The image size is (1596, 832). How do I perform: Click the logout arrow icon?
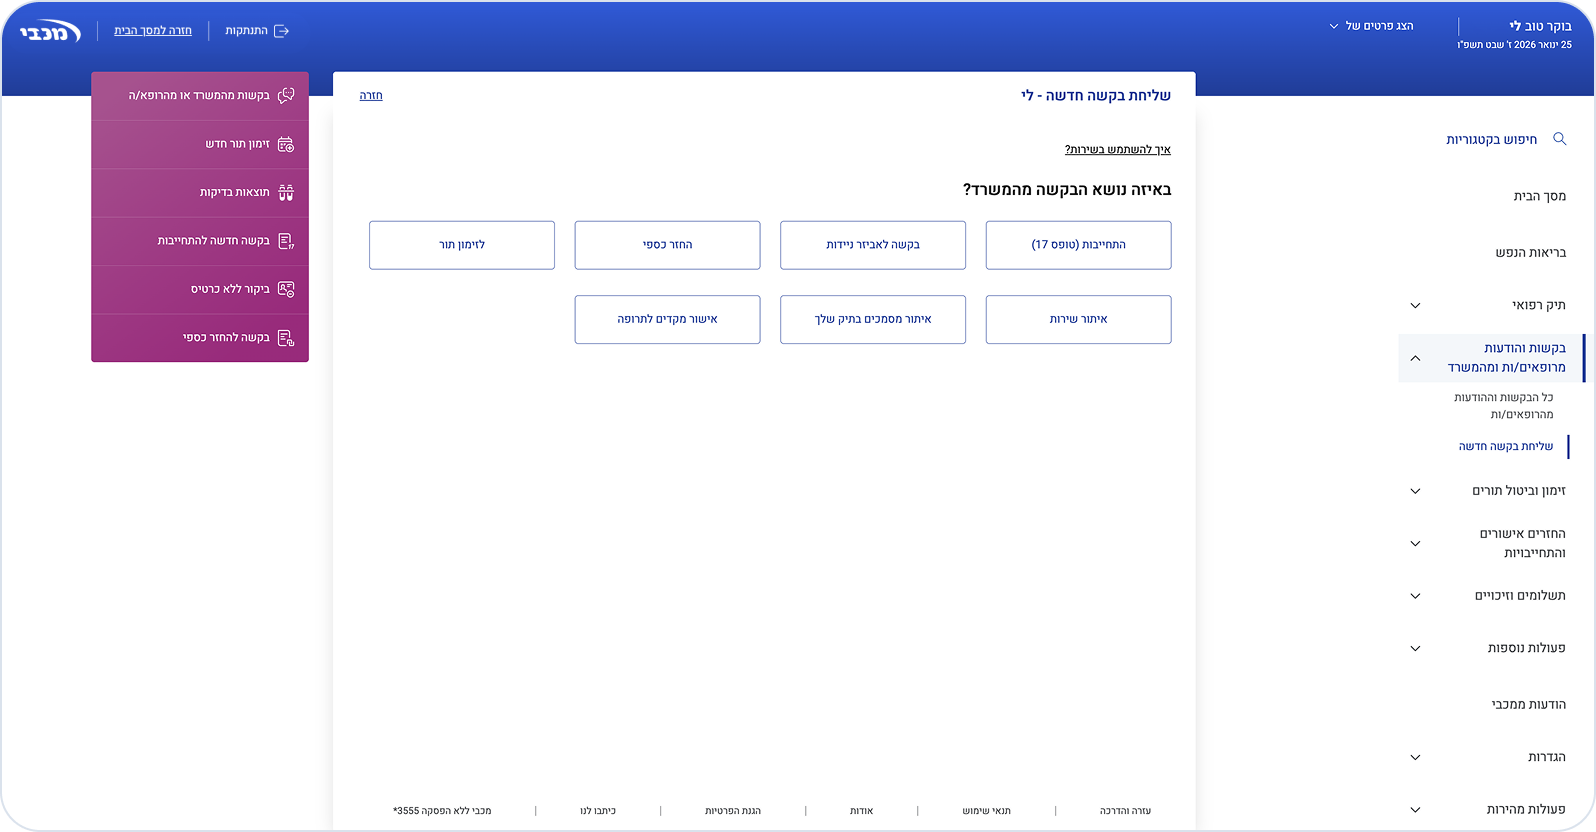coord(282,31)
